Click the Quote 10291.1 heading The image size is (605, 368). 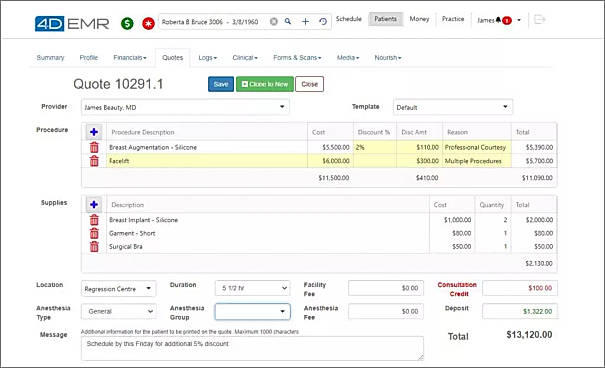pyautogui.click(x=118, y=84)
